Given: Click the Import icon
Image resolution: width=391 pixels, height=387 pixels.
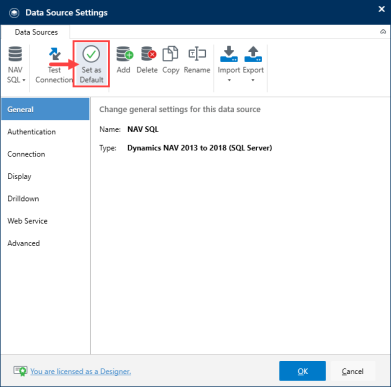Looking at the screenshot, I should [229, 54].
